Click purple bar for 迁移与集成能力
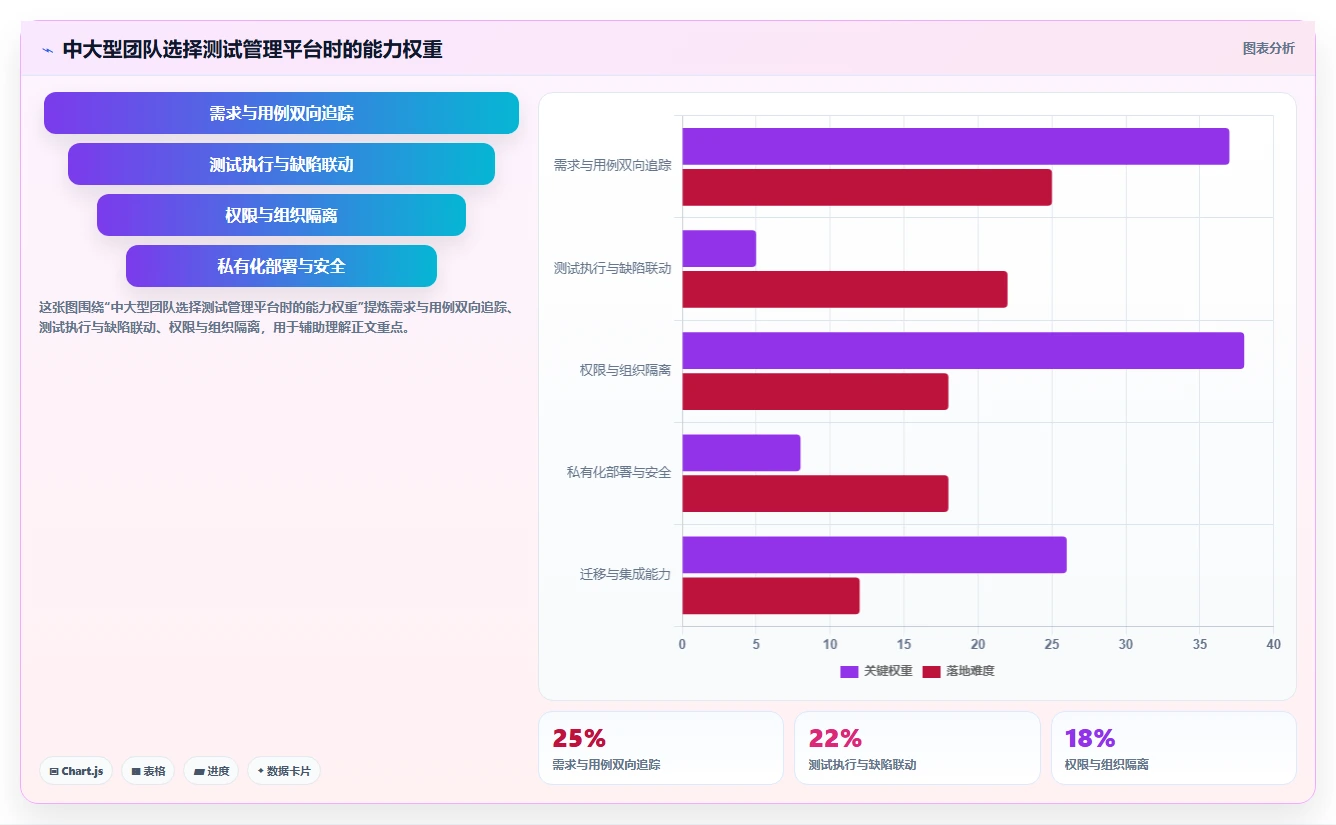The image size is (1336, 825). (875, 555)
